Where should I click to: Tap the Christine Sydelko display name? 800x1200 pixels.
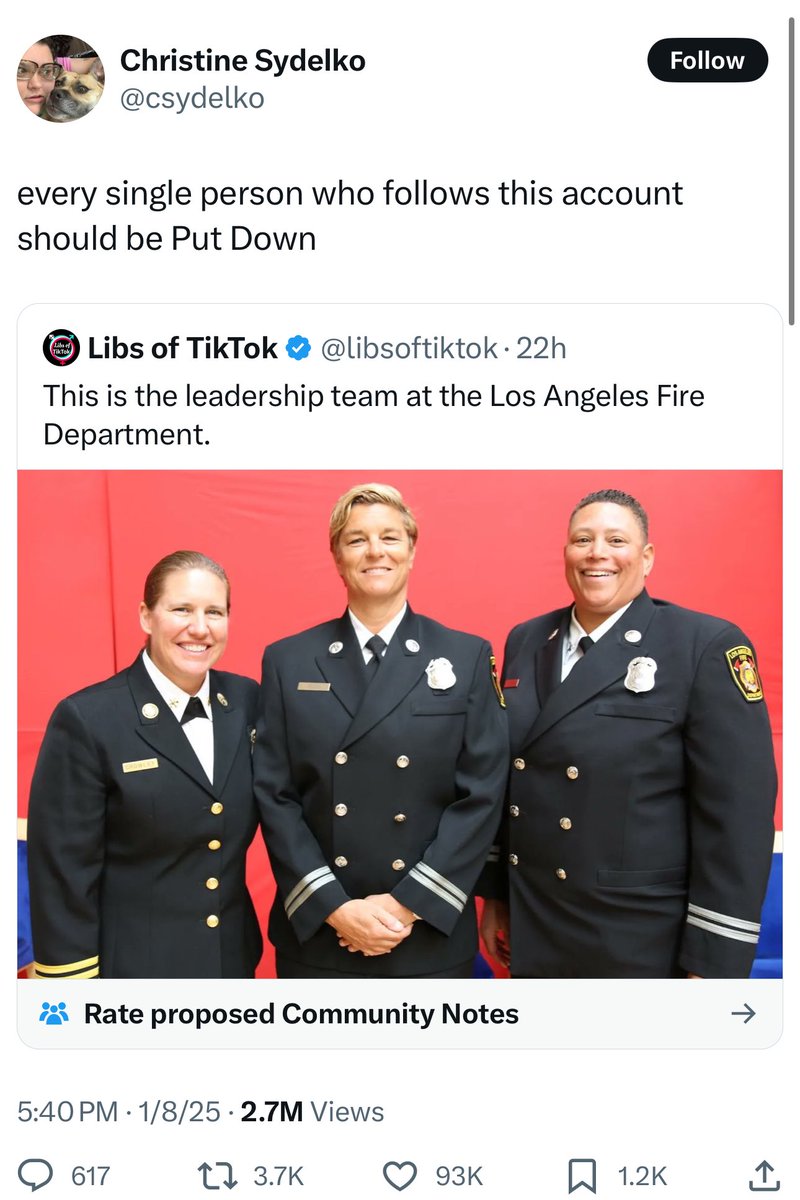coord(243,61)
